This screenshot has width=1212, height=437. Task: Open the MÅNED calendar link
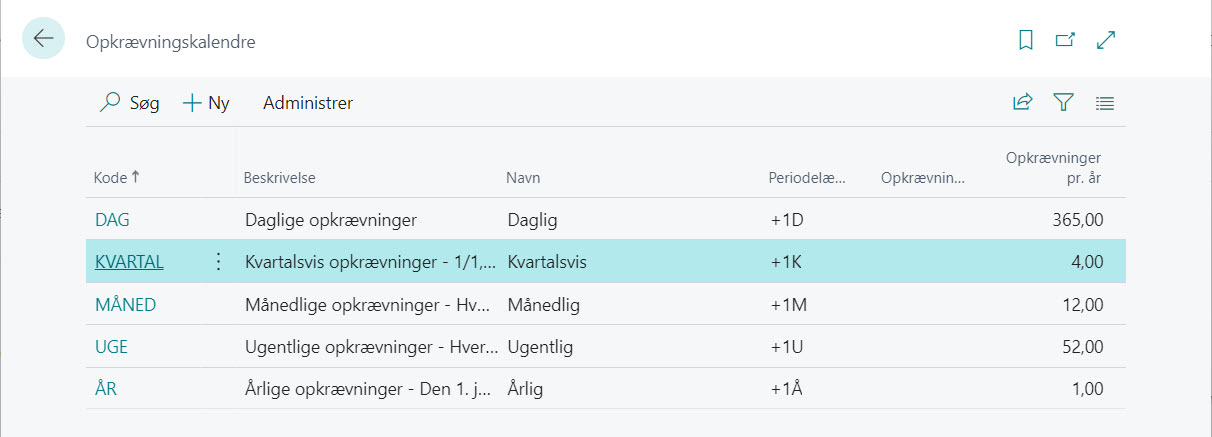(x=126, y=304)
